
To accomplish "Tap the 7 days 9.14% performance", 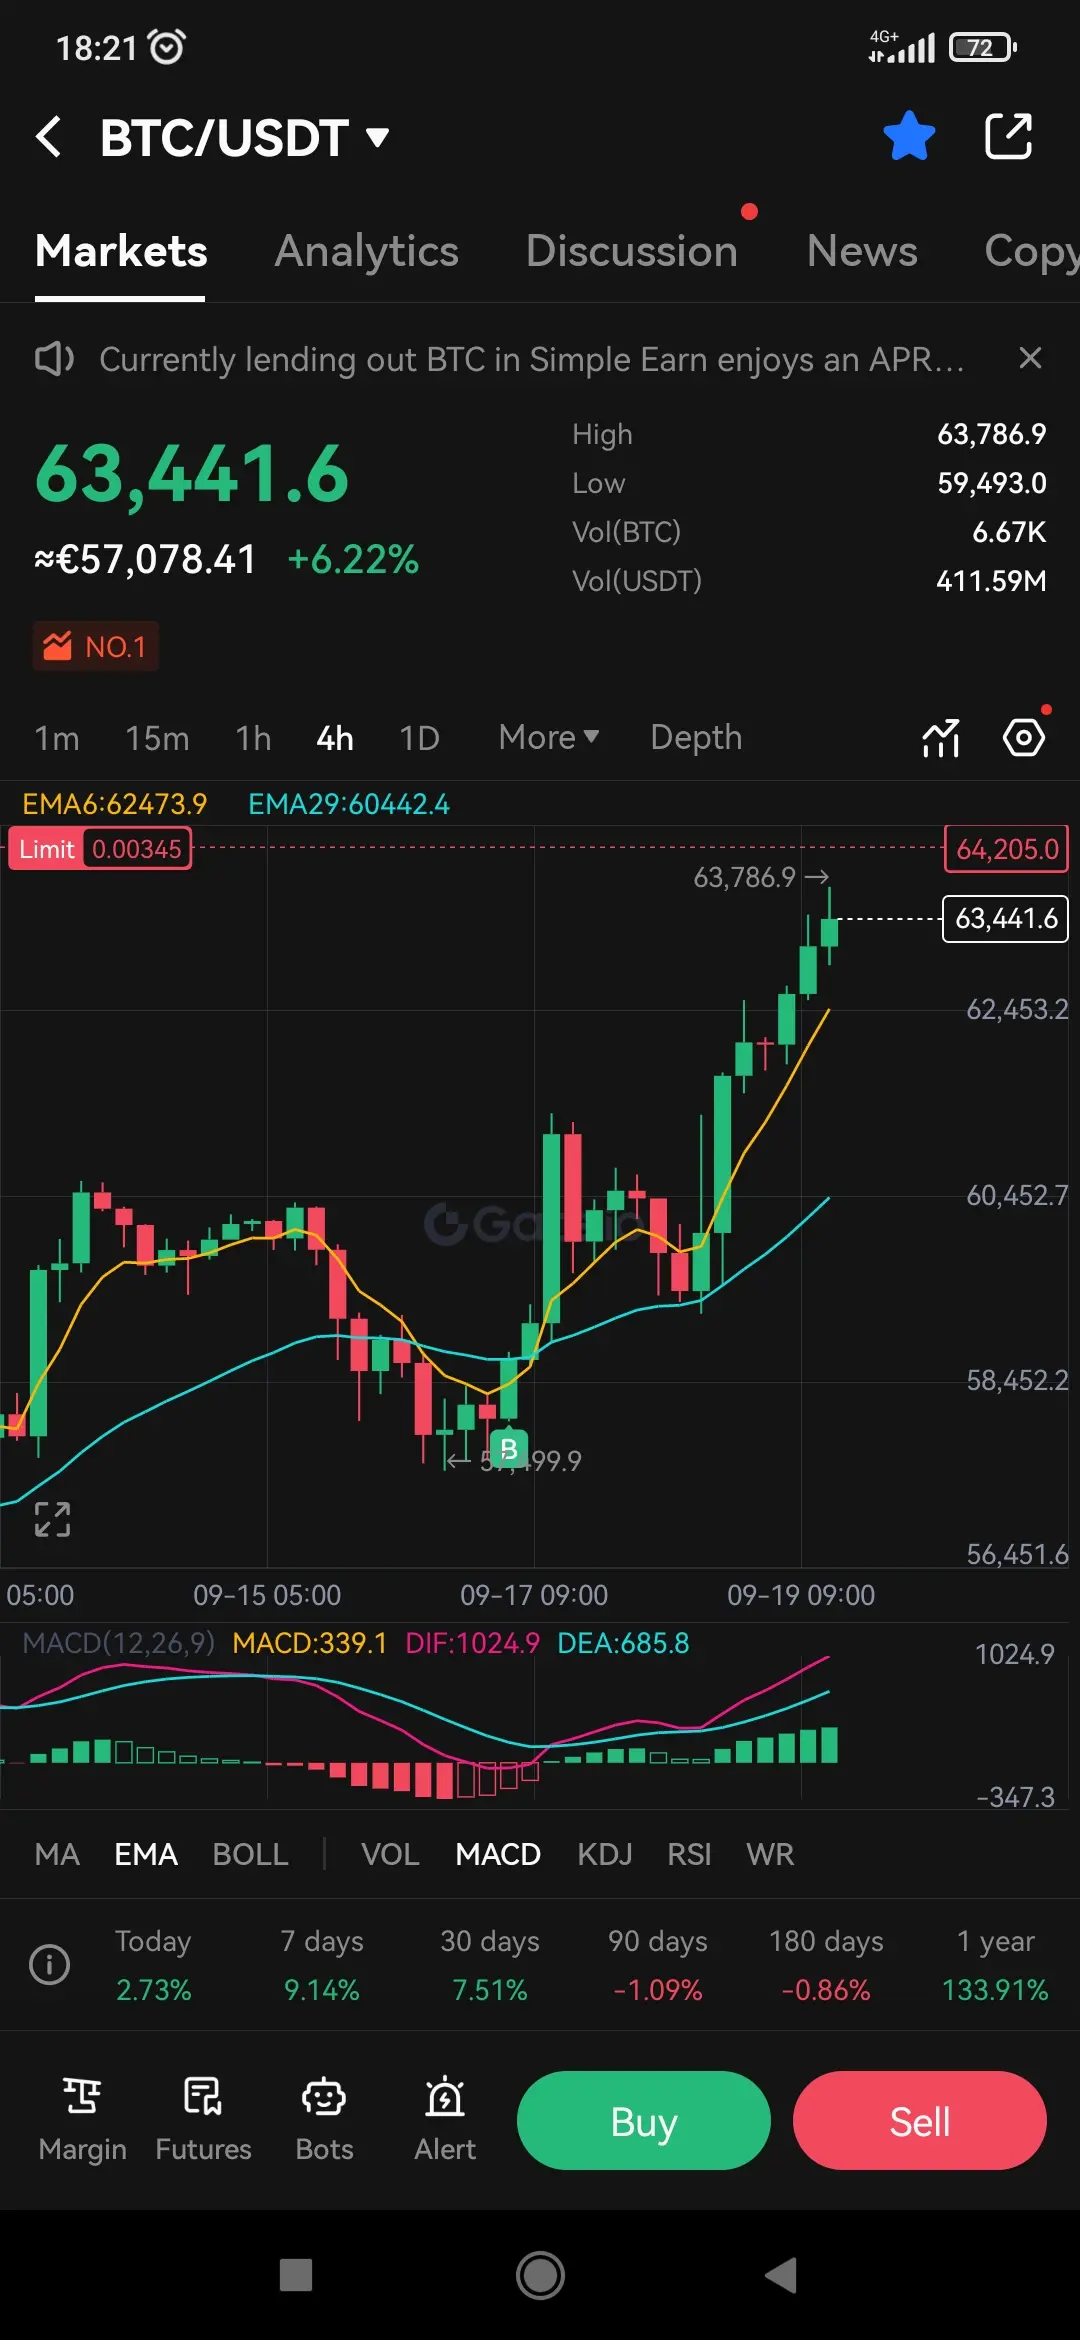I will pyautogui.click(x=322, y=1965).
